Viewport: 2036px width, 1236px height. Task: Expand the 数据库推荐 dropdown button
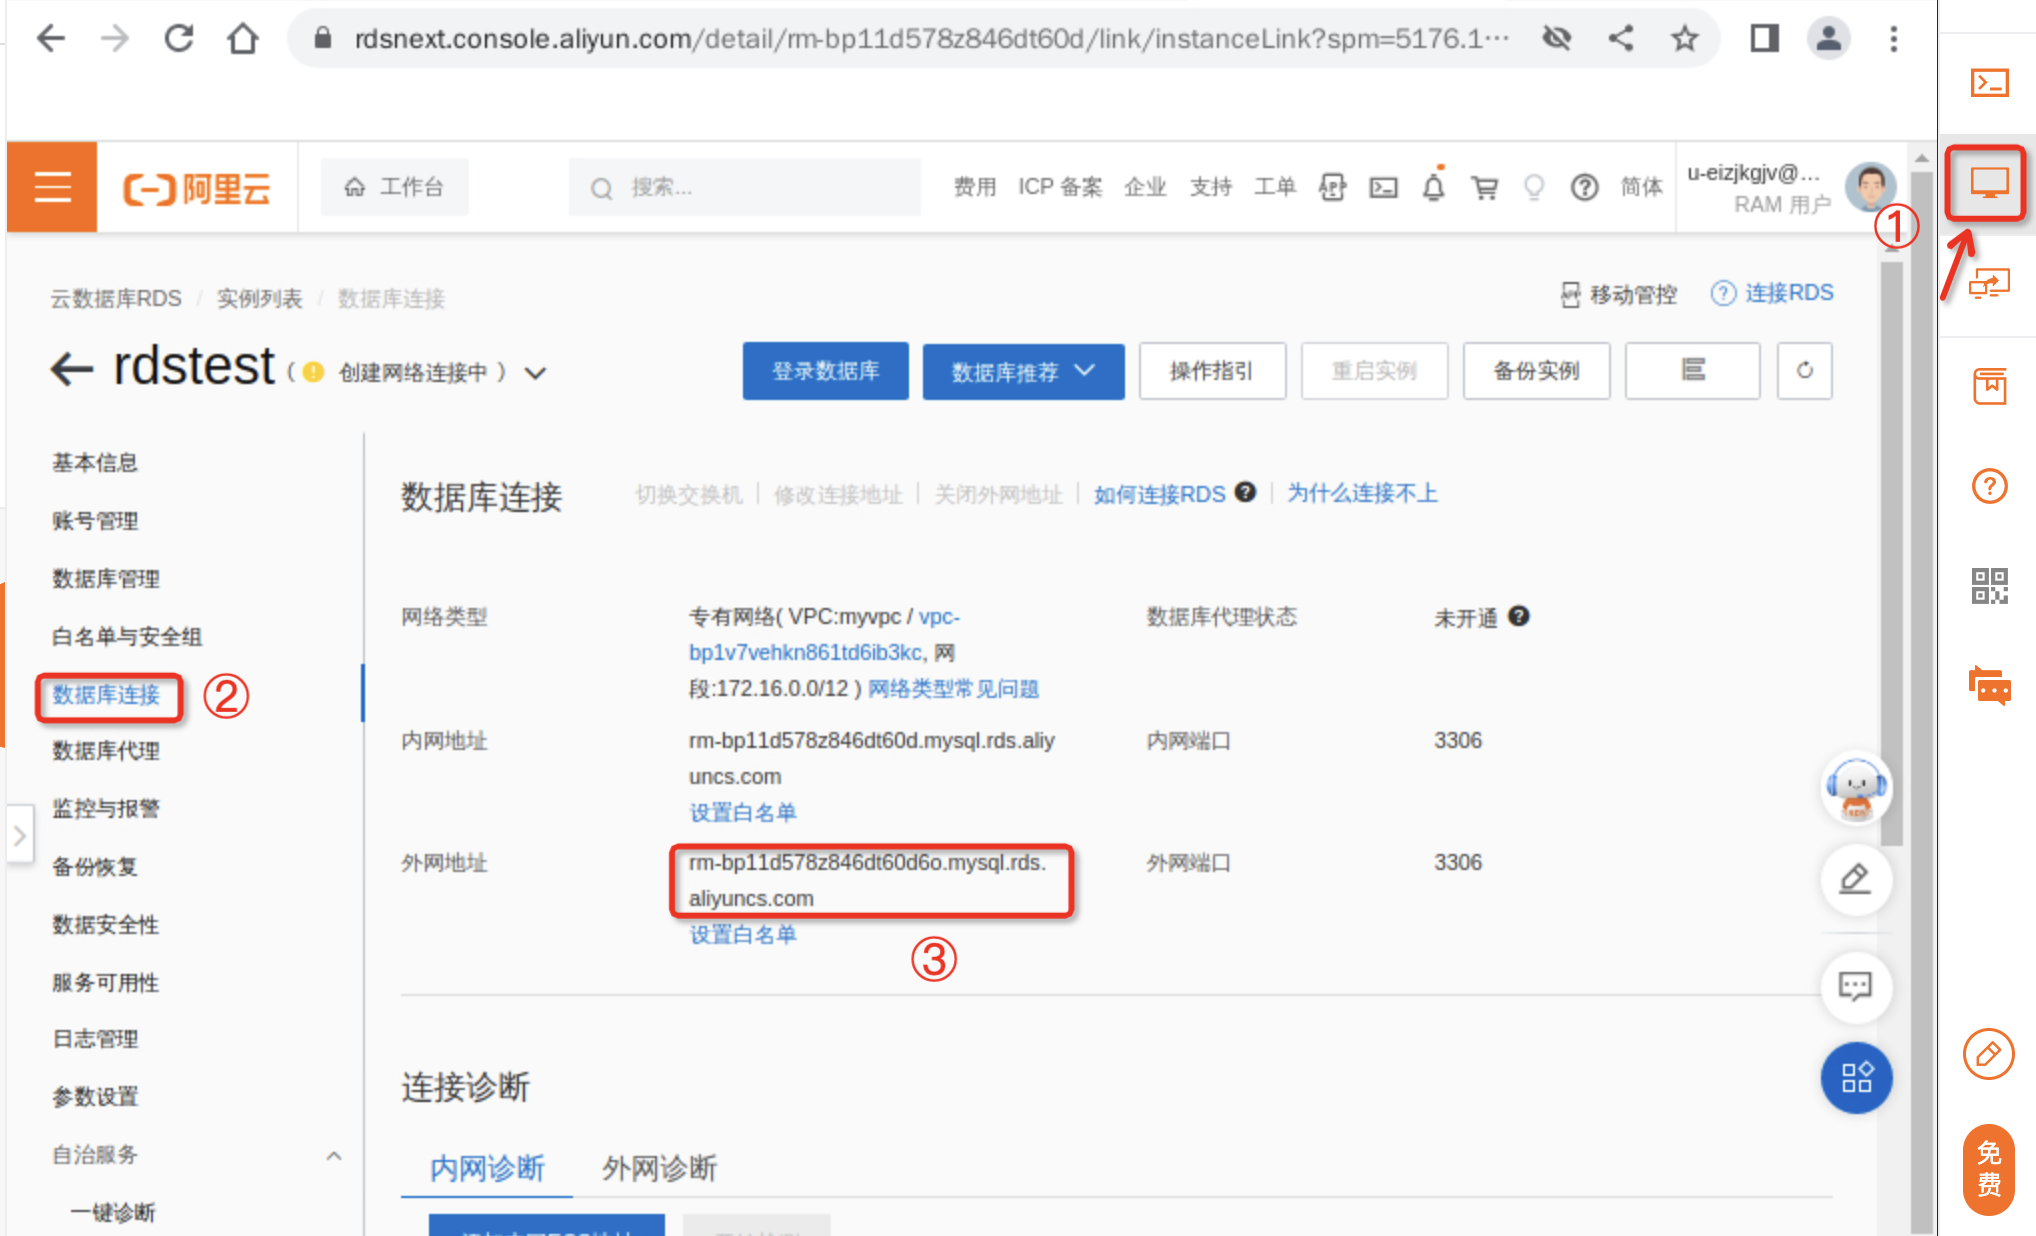point(1022,371)
